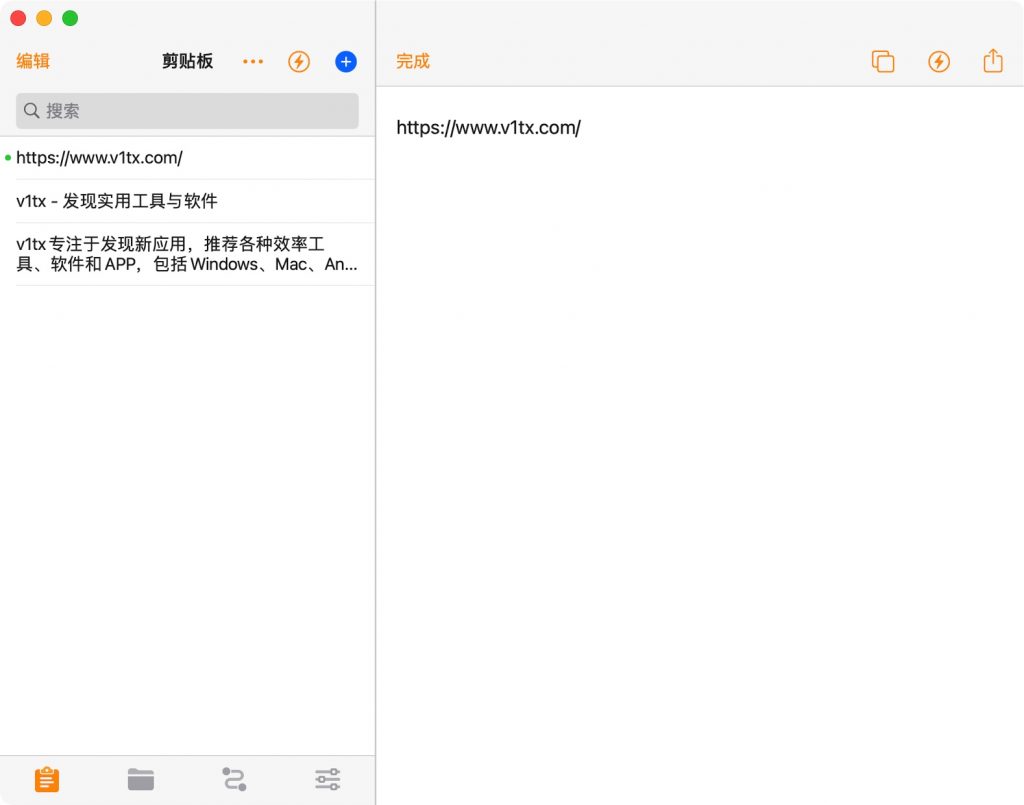1024x805 pixels.
Task: Open the workflow actions tab icon
Action: [x=234, y=780]
